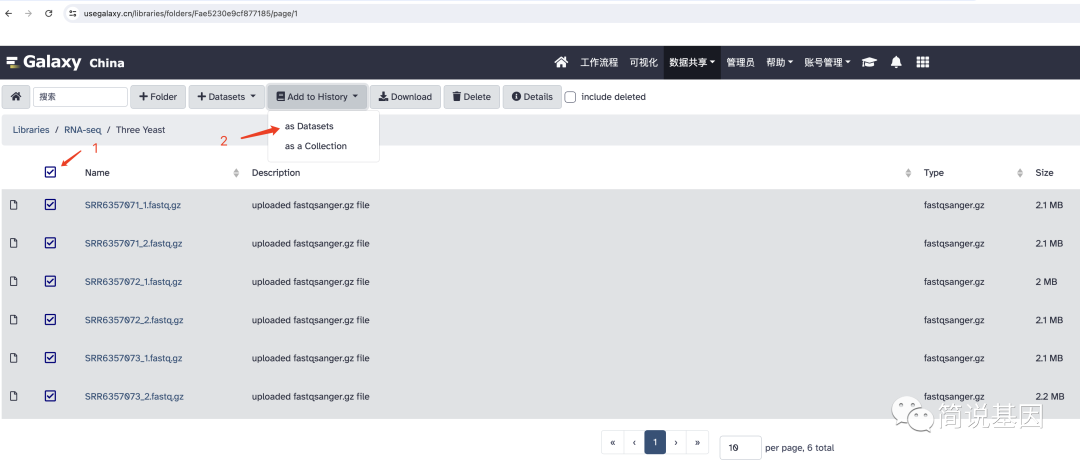Click the browser back arrow
The height and width of the screenshot is (464, 1080).
(9, 13)
